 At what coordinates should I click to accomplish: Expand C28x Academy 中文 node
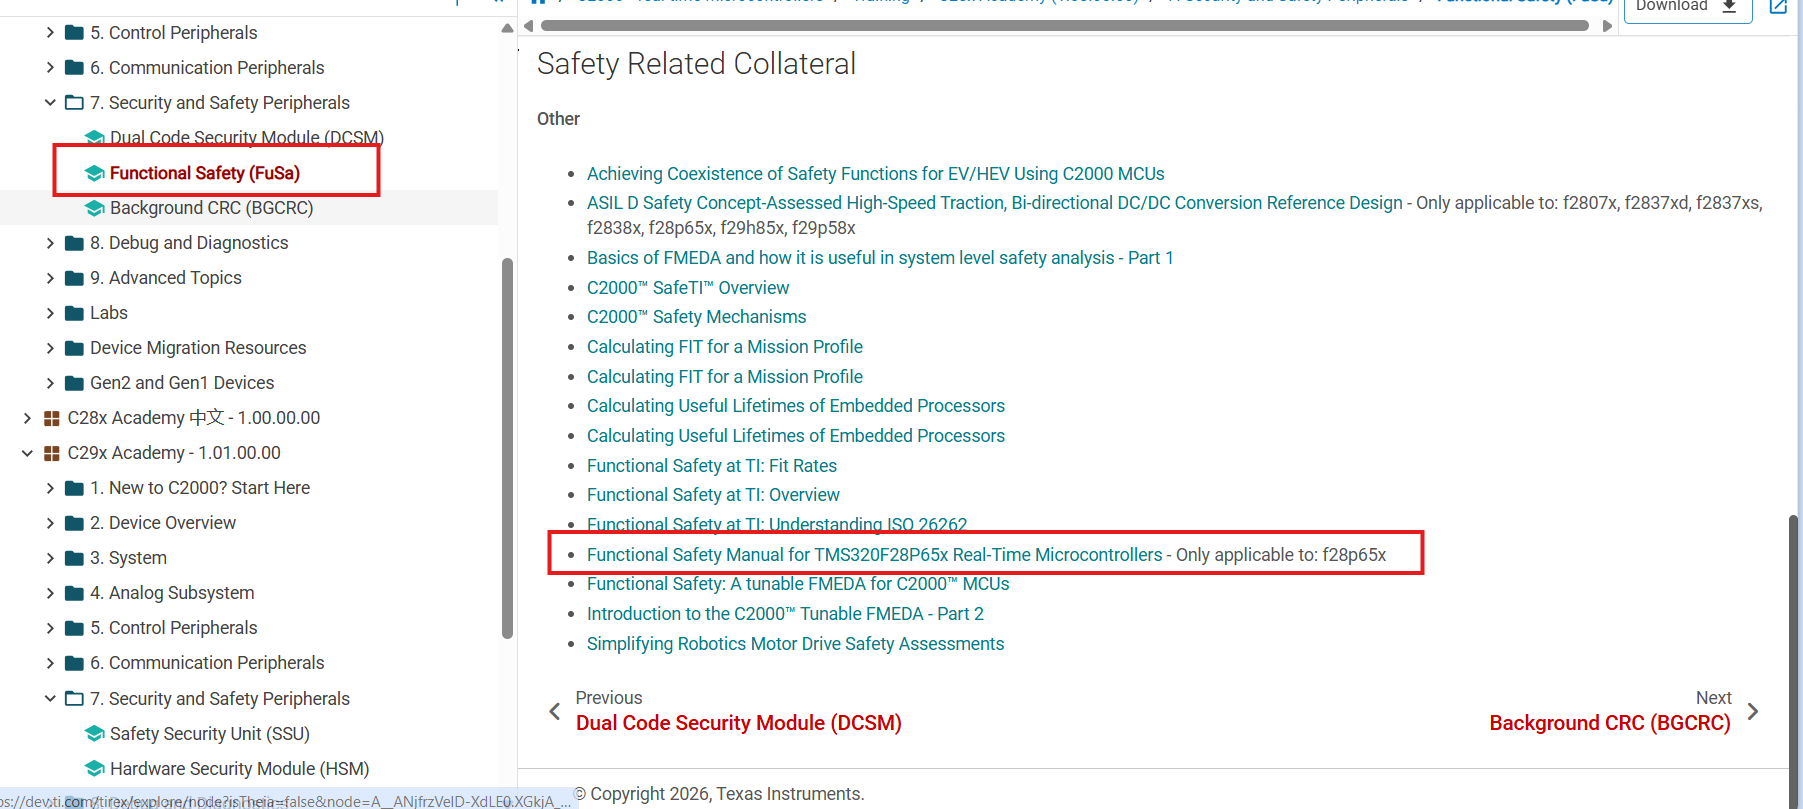pos(27,418)
